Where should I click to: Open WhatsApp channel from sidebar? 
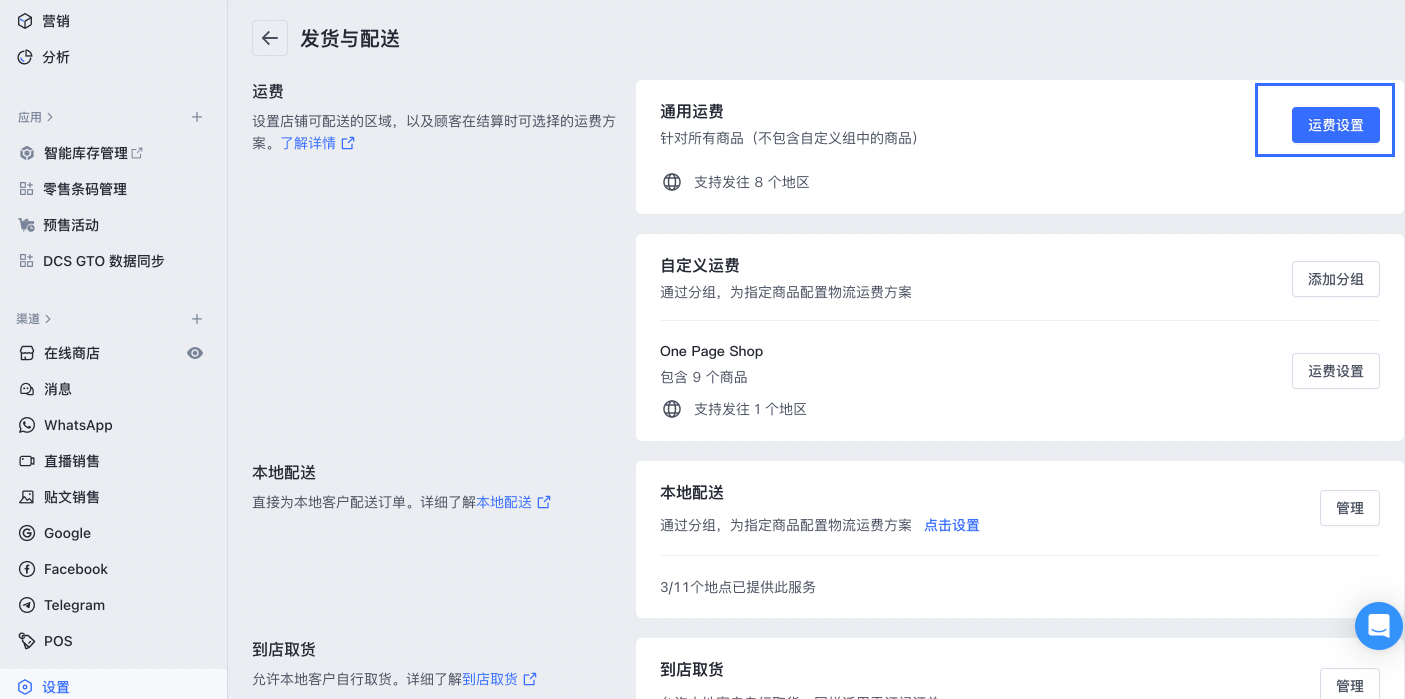pyautogui.click(x=78, y=425)
